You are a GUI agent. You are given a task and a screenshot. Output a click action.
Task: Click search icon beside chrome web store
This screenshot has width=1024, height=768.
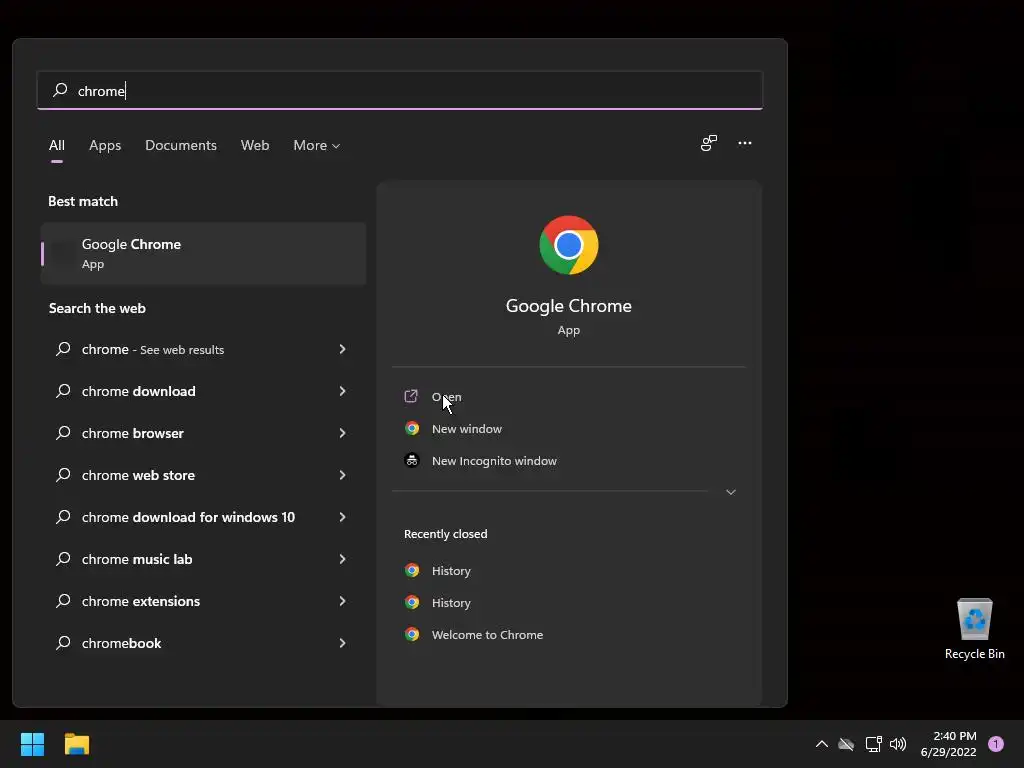(63, 475)
